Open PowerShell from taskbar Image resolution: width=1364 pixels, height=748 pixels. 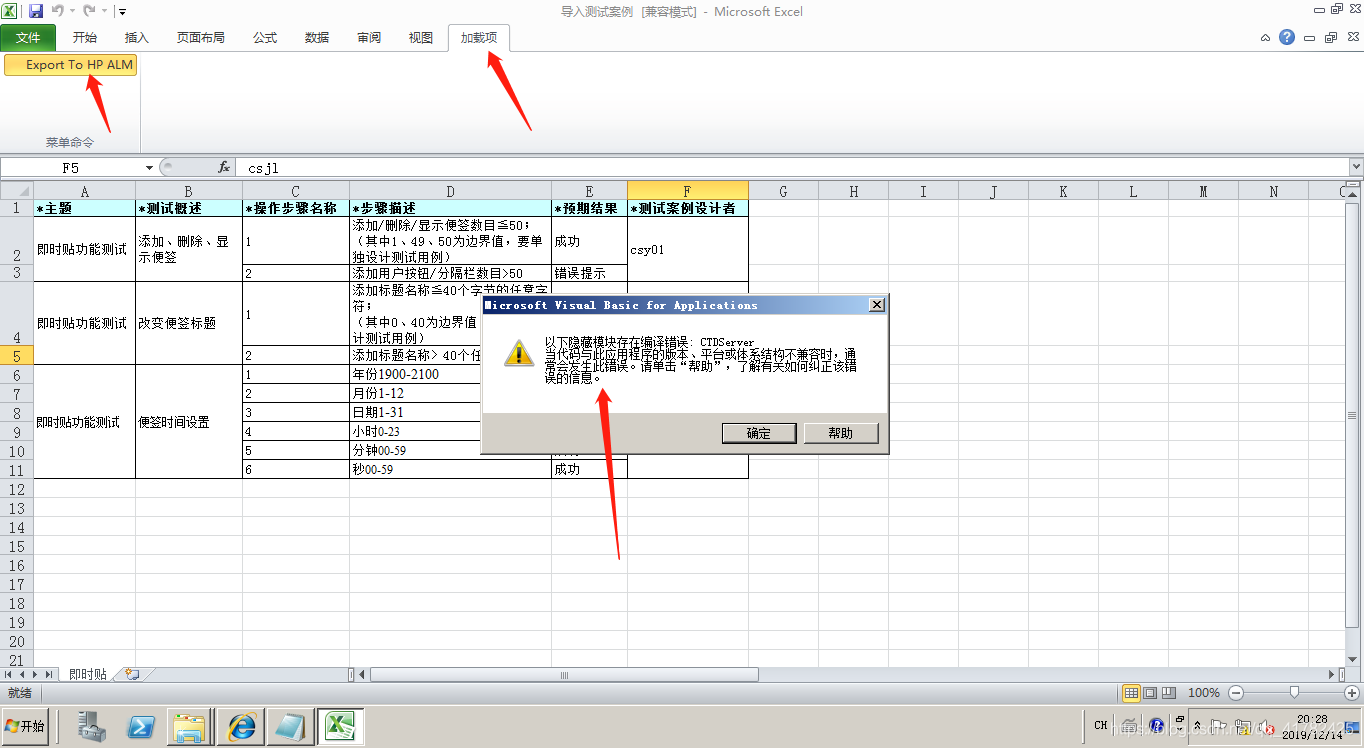(141, 727)
